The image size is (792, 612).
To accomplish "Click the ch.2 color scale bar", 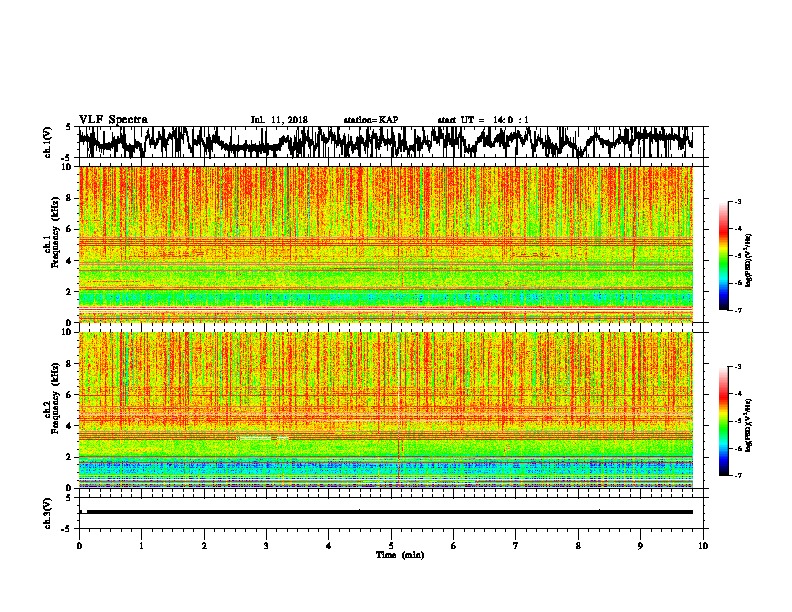I will point(724,421).
